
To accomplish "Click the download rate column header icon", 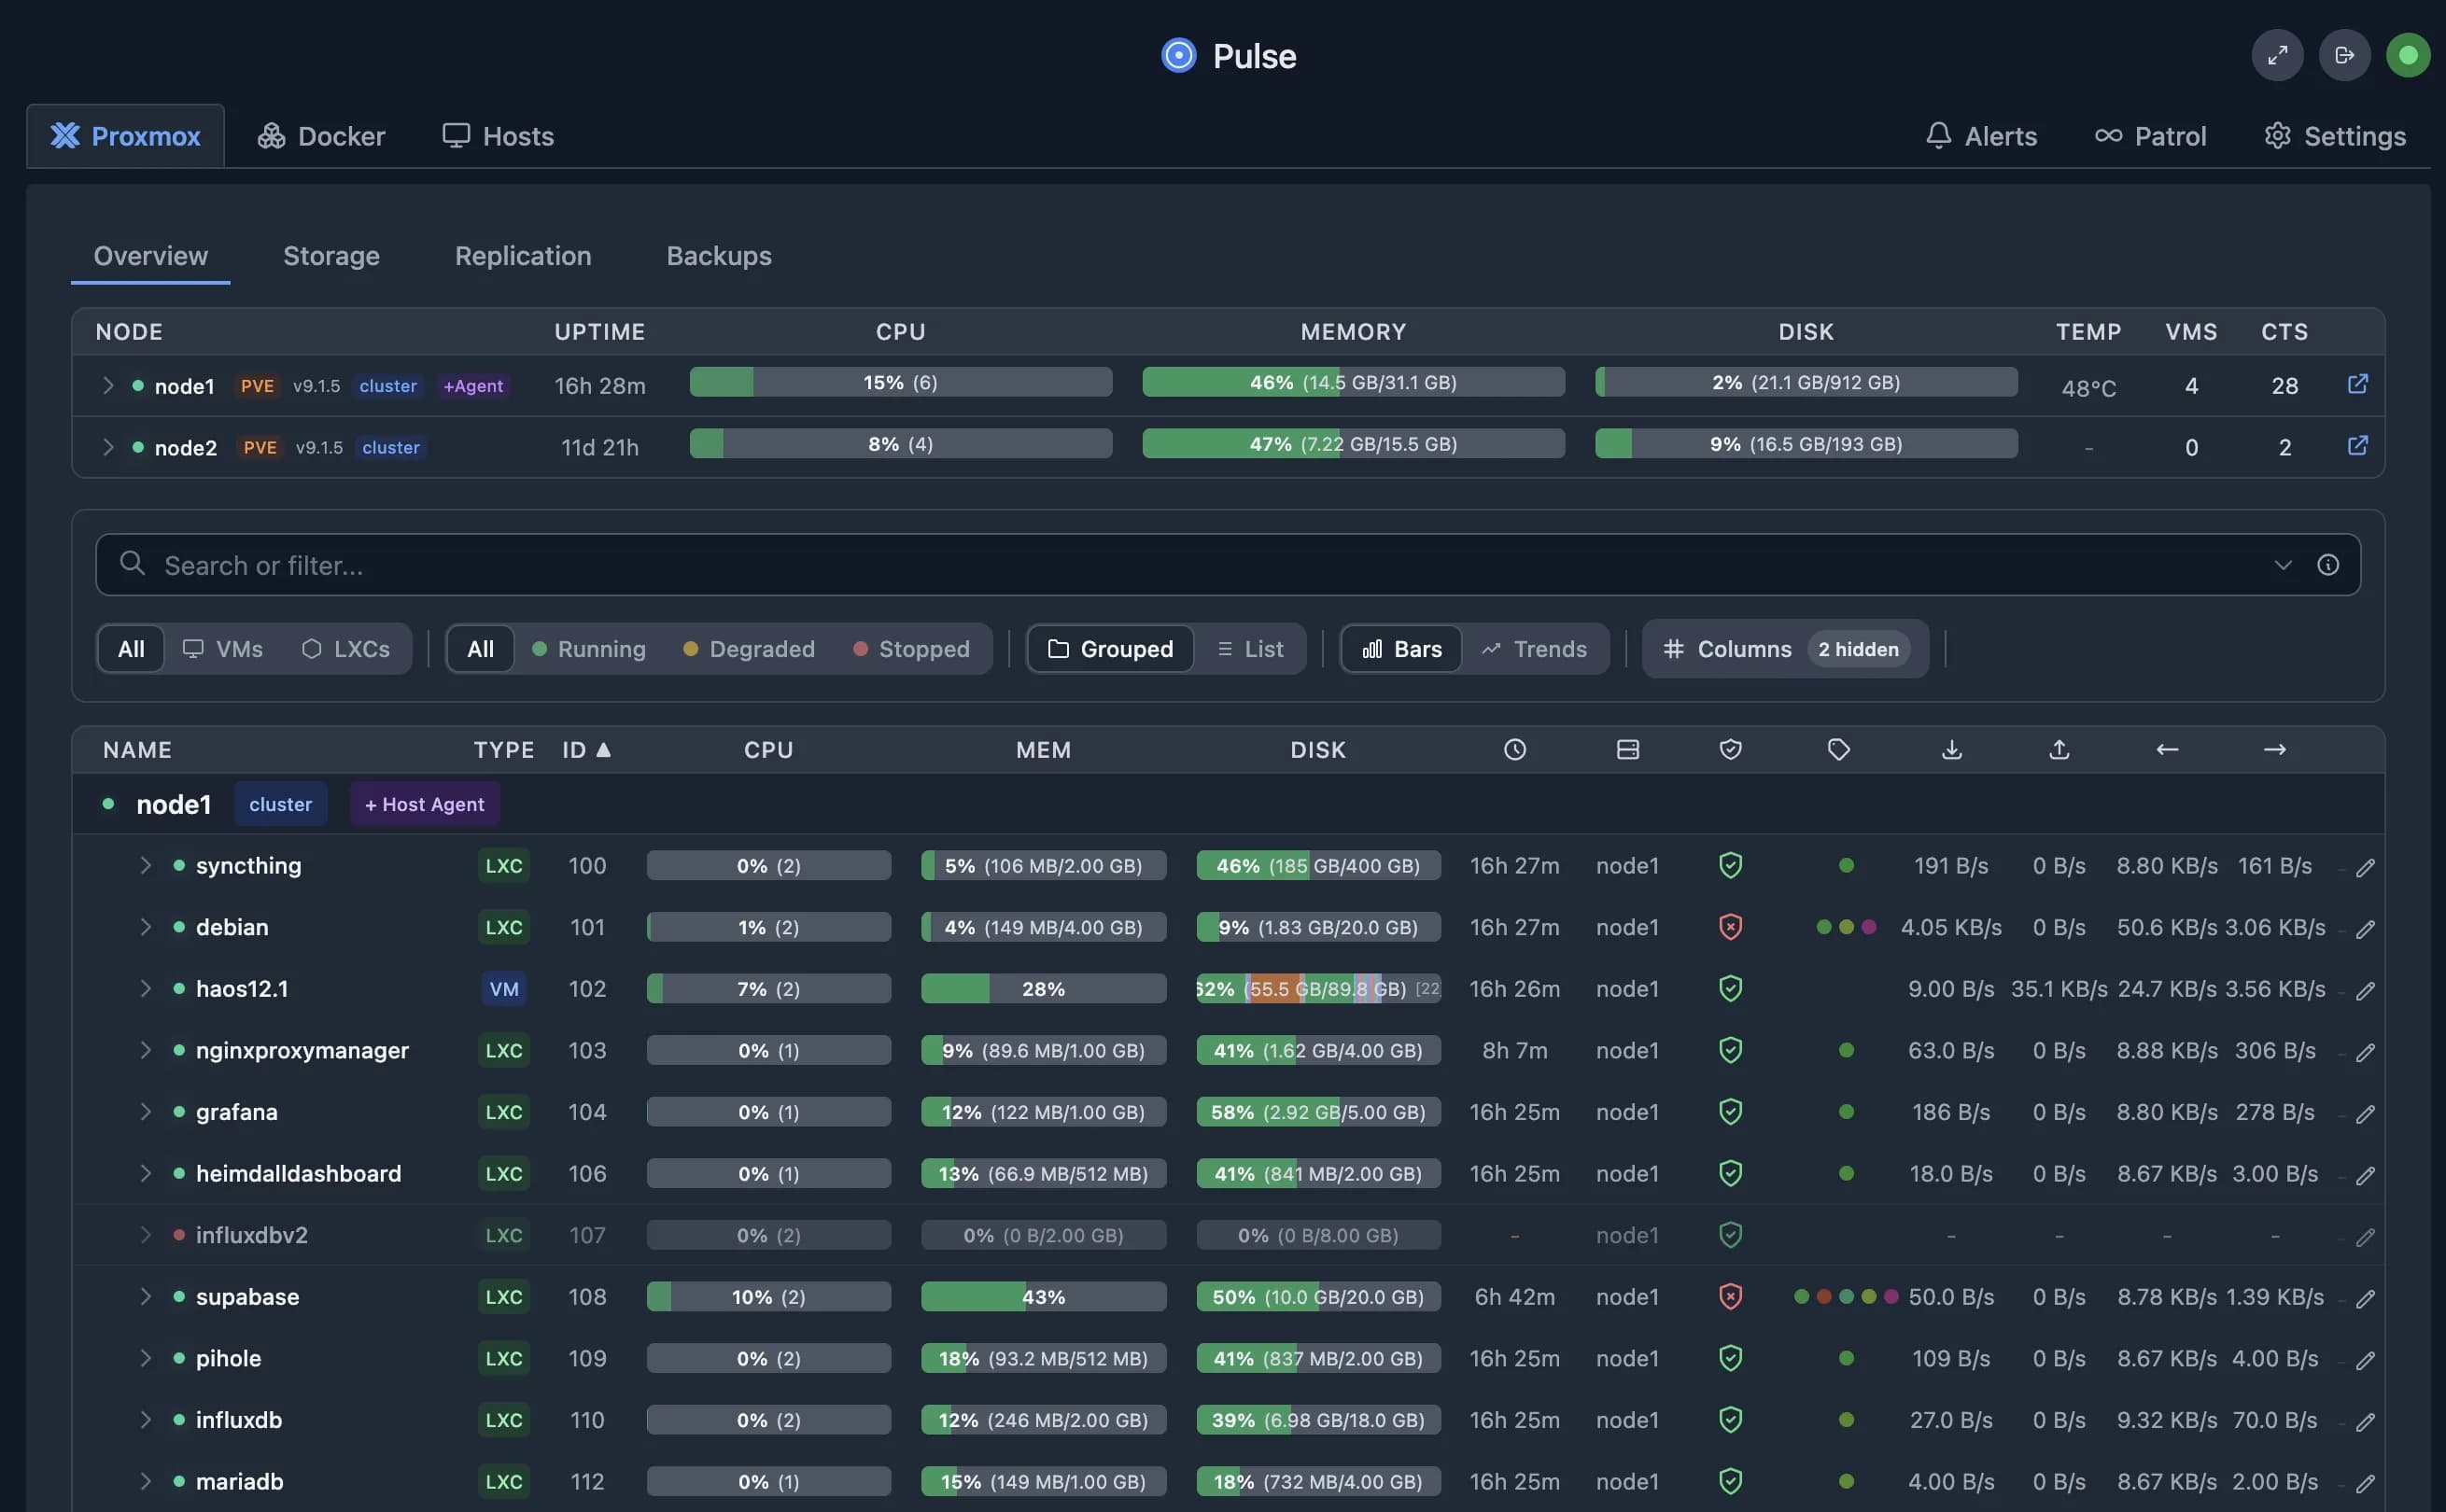I will [1952, 749].
